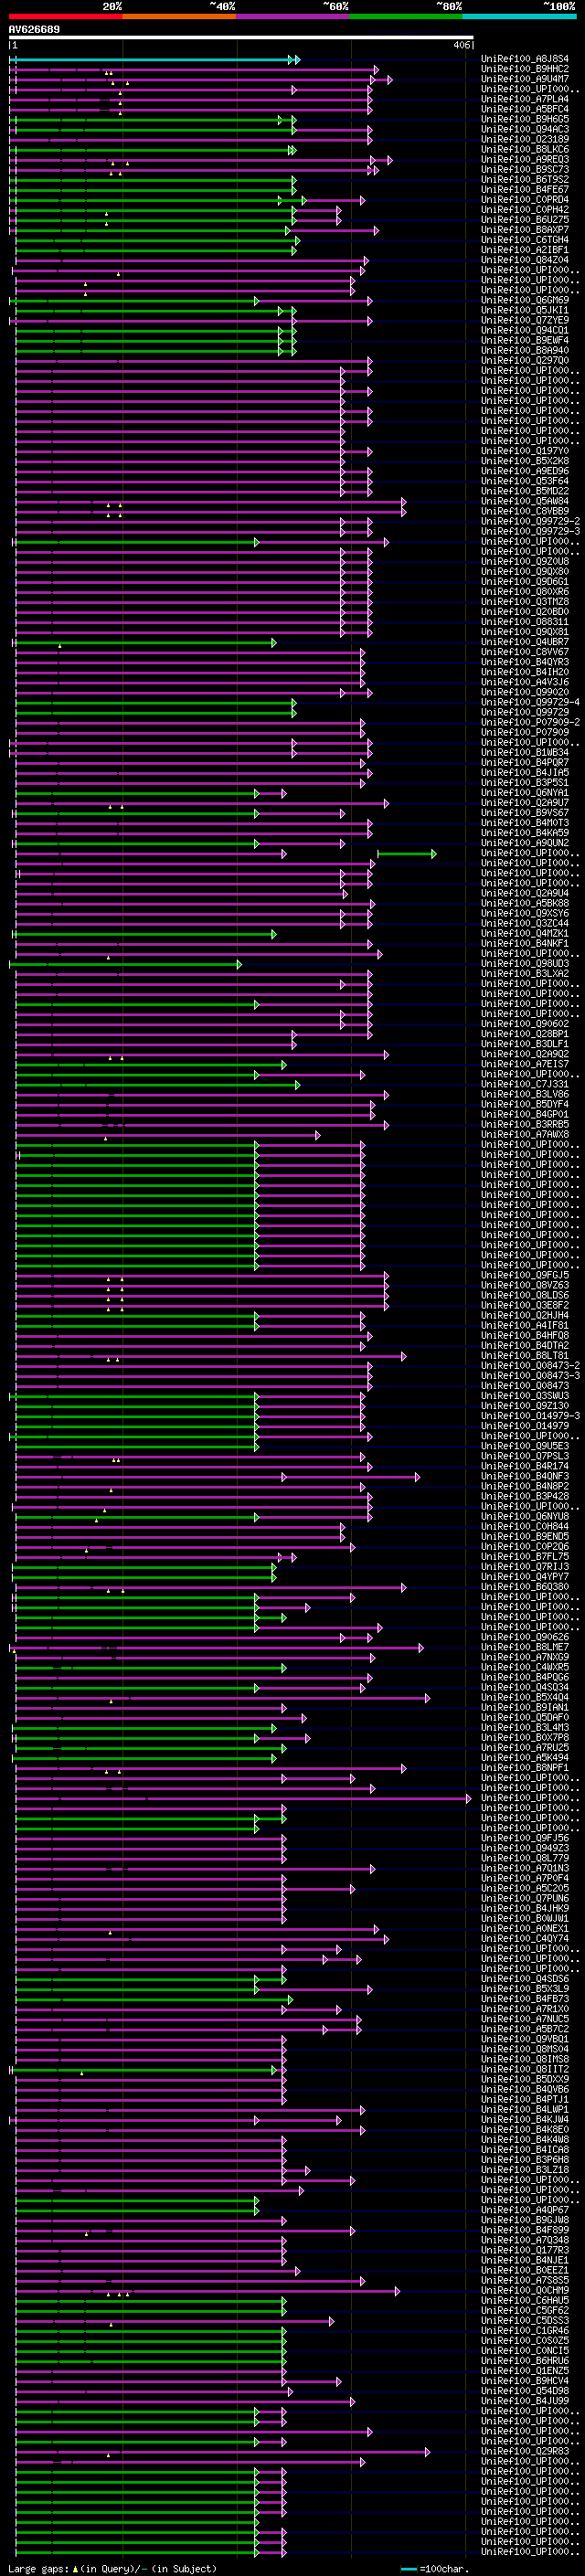Click the cyan ~100% identity legend segment
585x2576 pixels.
519,17
